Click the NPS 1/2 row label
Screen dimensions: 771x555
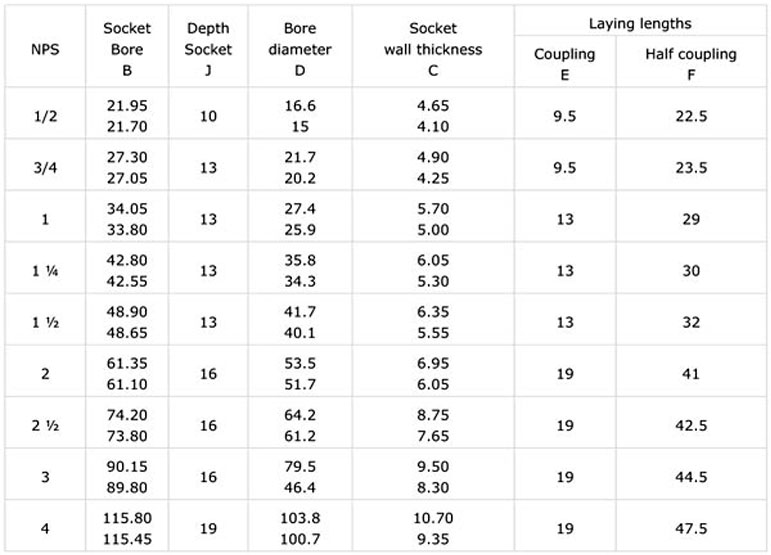(45, 116)
